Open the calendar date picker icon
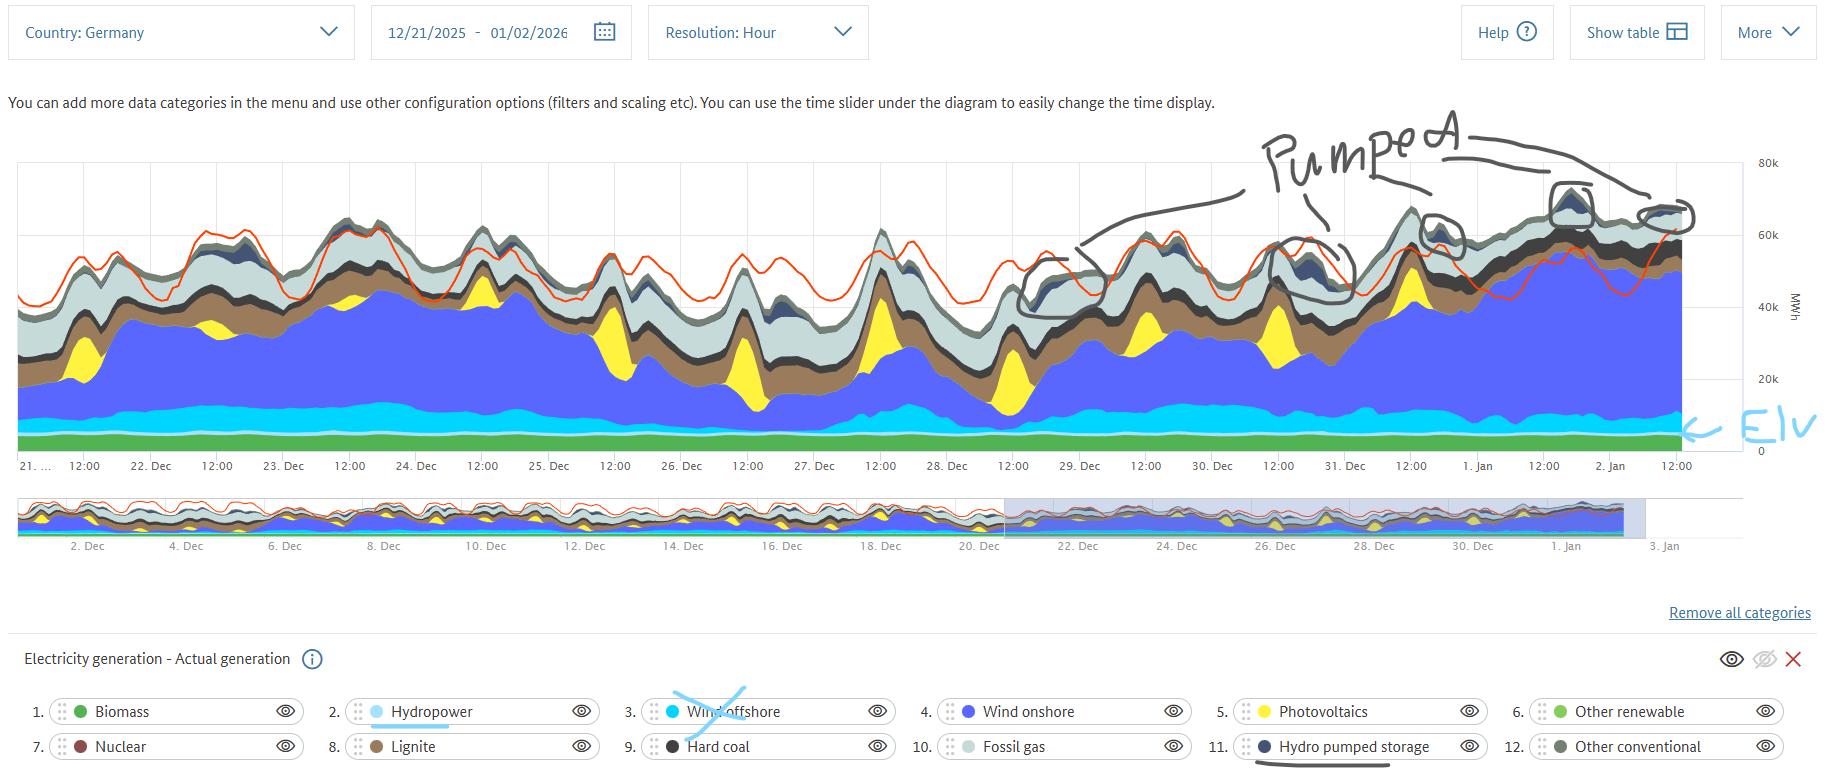Image resolution: width=1843 pixels, height=771 pixels. pyautogui.click(x=604, y=32)
